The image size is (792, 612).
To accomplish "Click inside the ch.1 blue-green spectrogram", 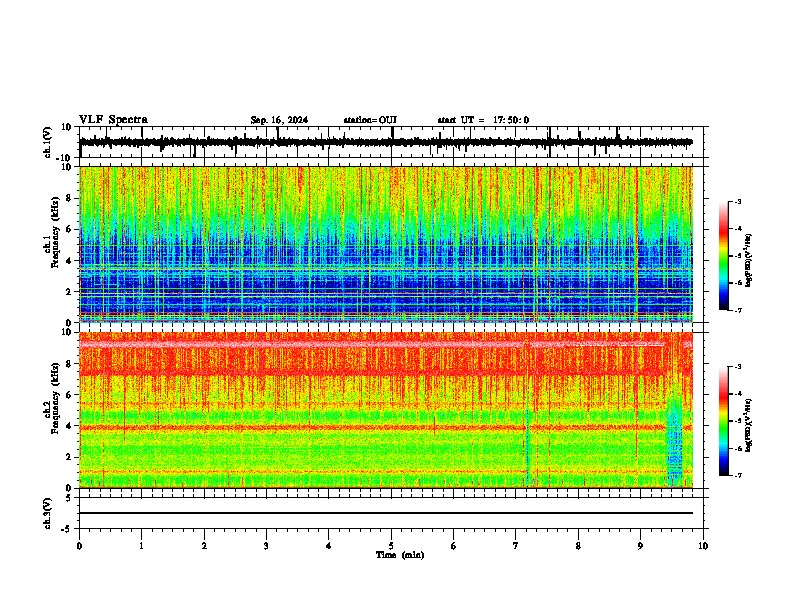I will [x=386, y=244].
